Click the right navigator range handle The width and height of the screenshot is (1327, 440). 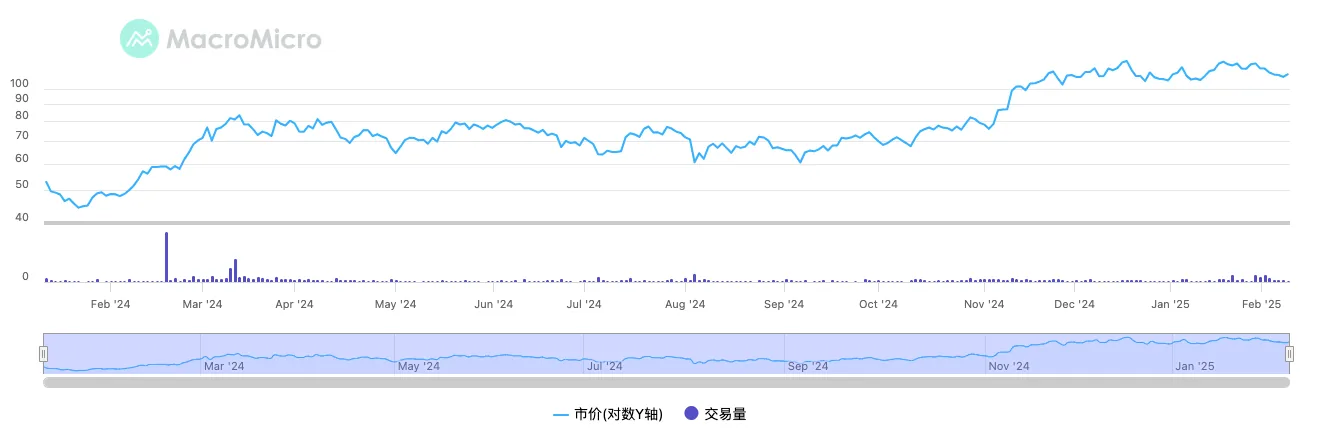coord(1290,353)
